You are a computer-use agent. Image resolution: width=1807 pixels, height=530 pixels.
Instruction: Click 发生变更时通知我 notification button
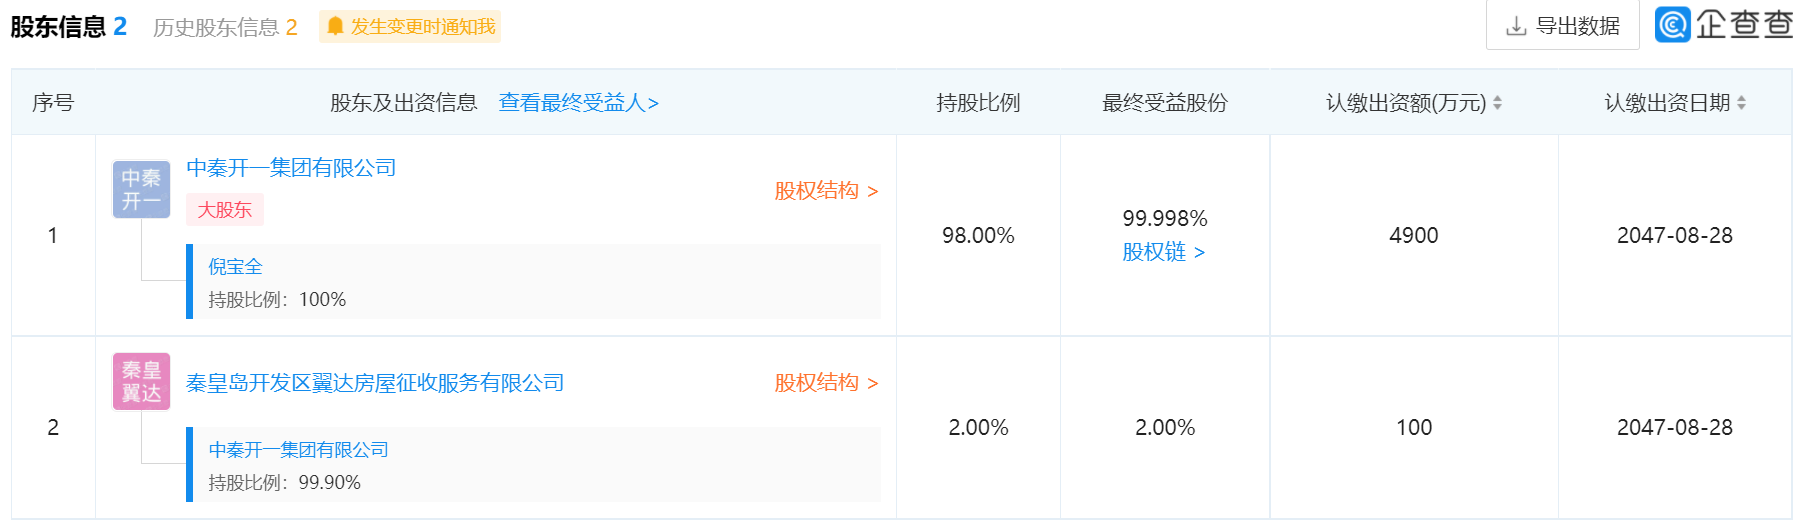(x=410, y=26)
